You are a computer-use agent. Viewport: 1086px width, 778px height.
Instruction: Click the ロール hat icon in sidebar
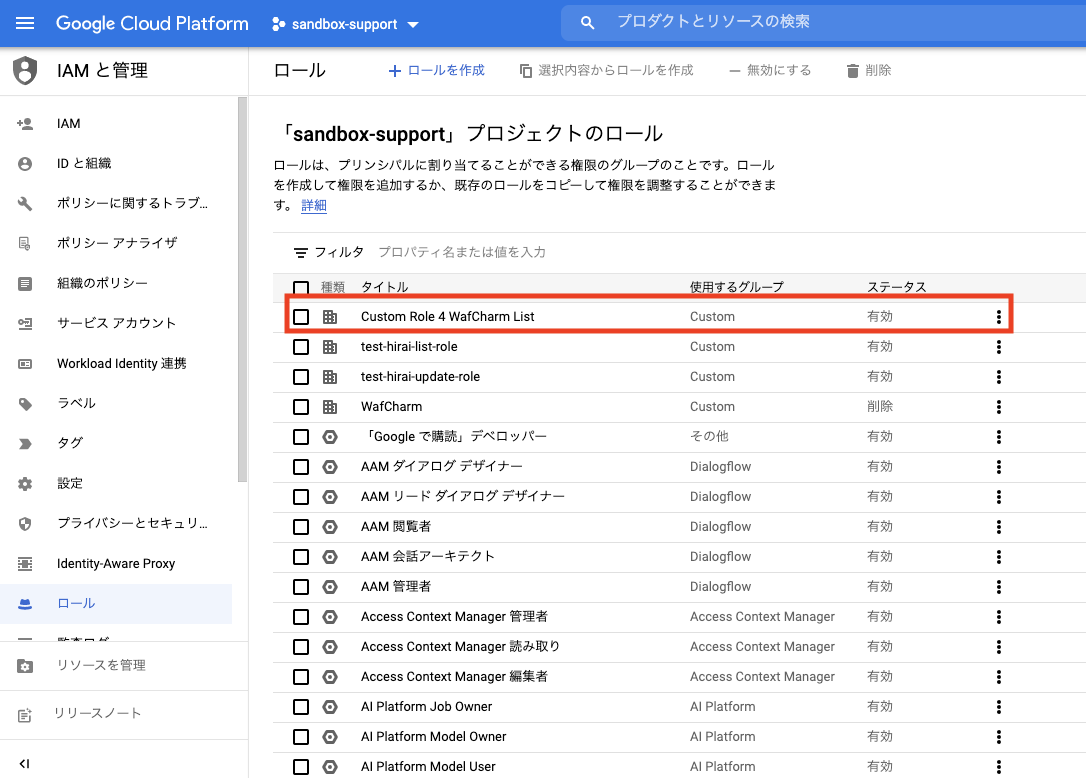(25, 603)
